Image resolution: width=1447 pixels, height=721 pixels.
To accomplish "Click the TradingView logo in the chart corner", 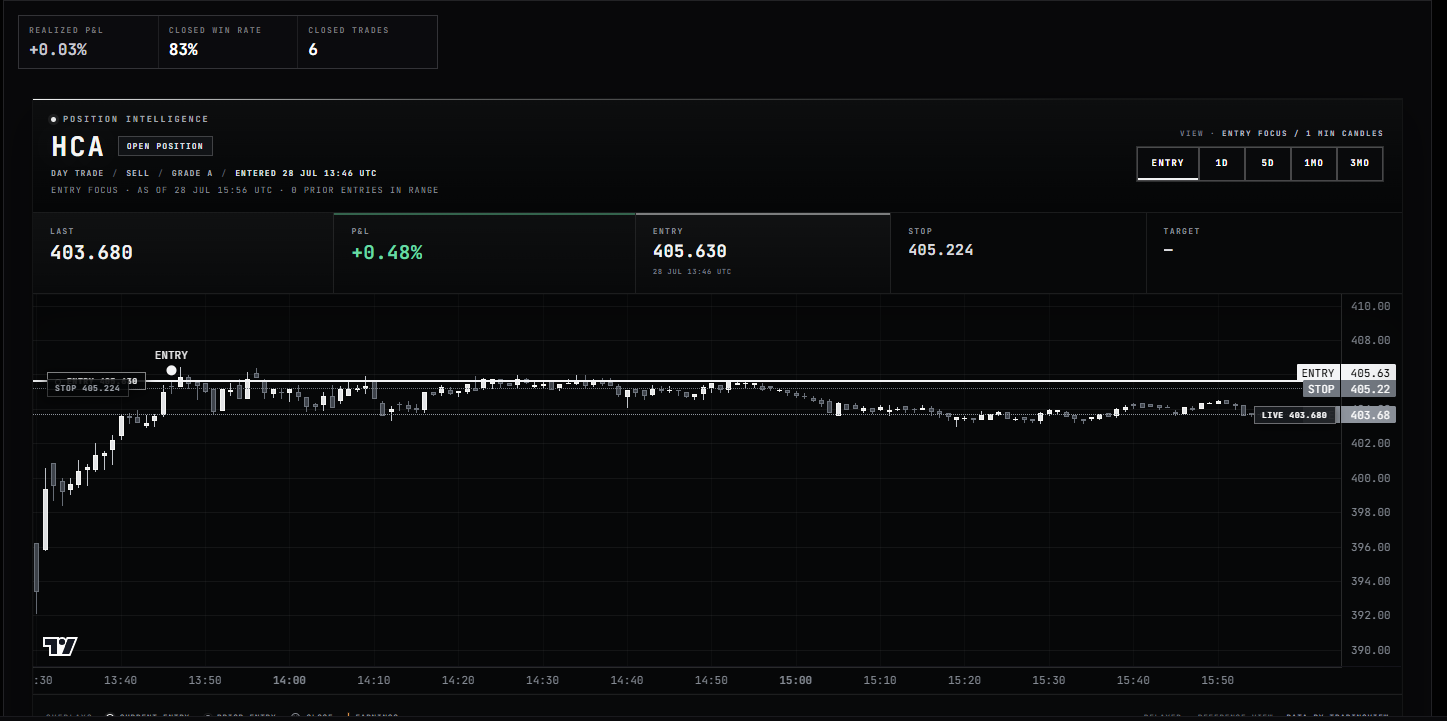I will pyautogui.click(x=60, y=646).
